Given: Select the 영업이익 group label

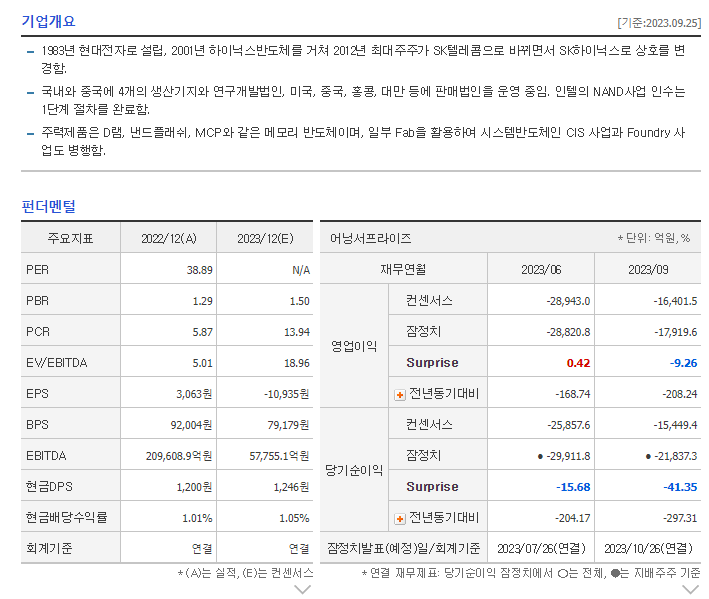Looking at the screenshot, I should click(x=354, y=347).
